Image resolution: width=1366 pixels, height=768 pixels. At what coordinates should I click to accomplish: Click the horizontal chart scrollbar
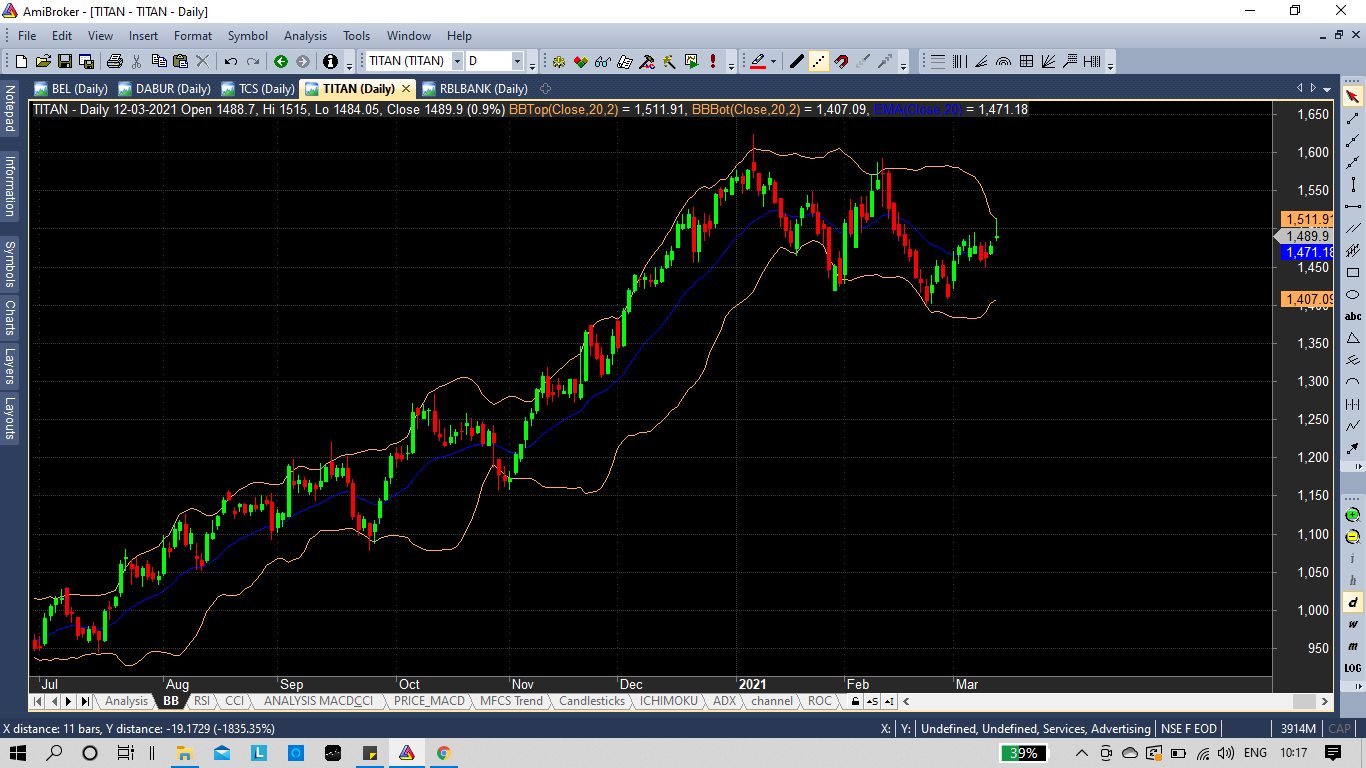1116,701
